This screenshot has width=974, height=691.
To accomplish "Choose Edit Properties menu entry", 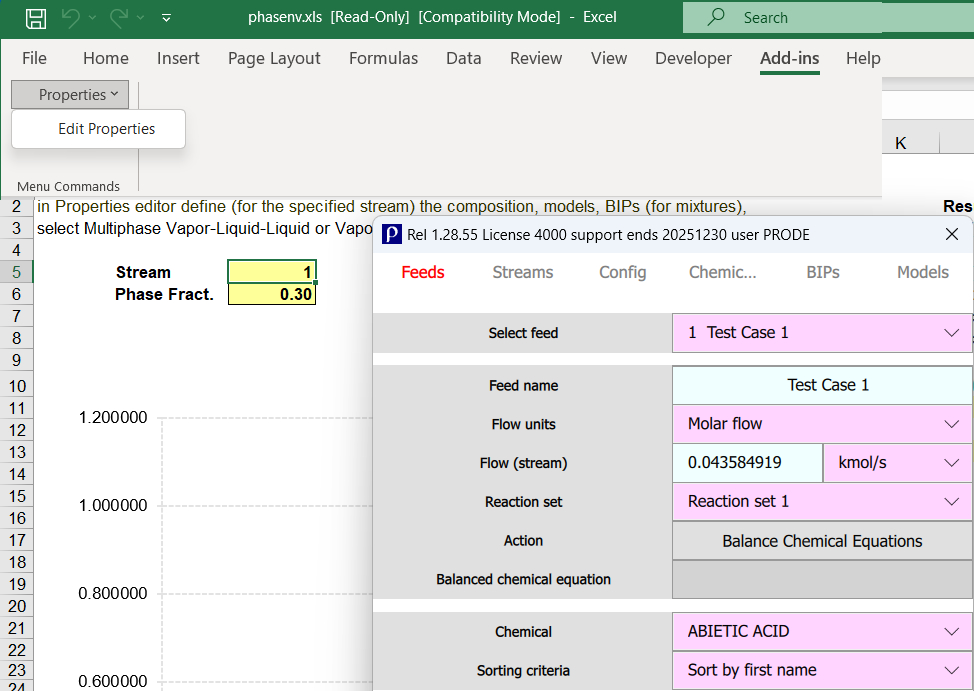I will click(x=98, y=129).
